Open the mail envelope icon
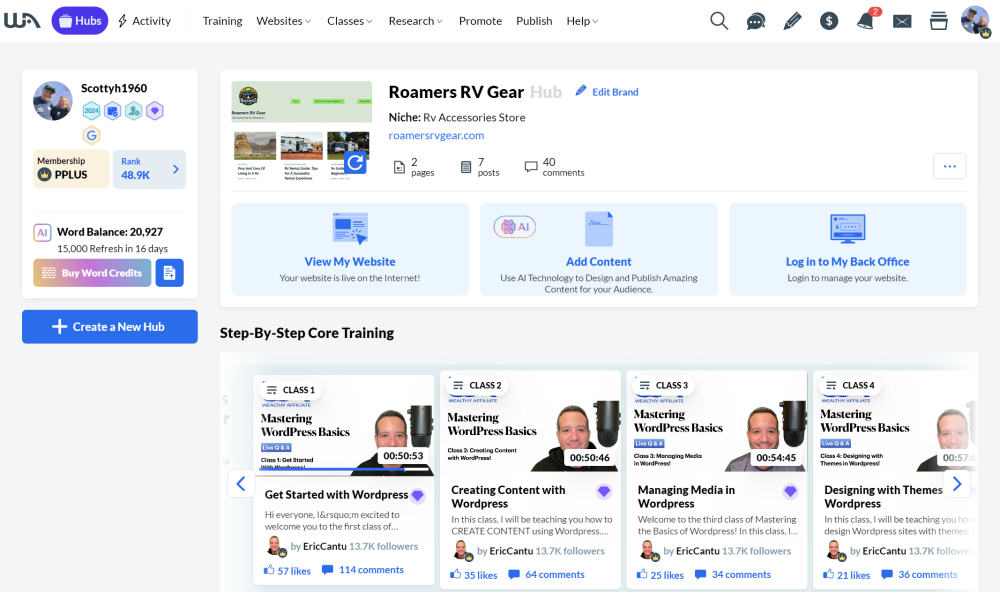Image resolution: width=1000 pixels, height=592 pixels. (x=902, y=22)
